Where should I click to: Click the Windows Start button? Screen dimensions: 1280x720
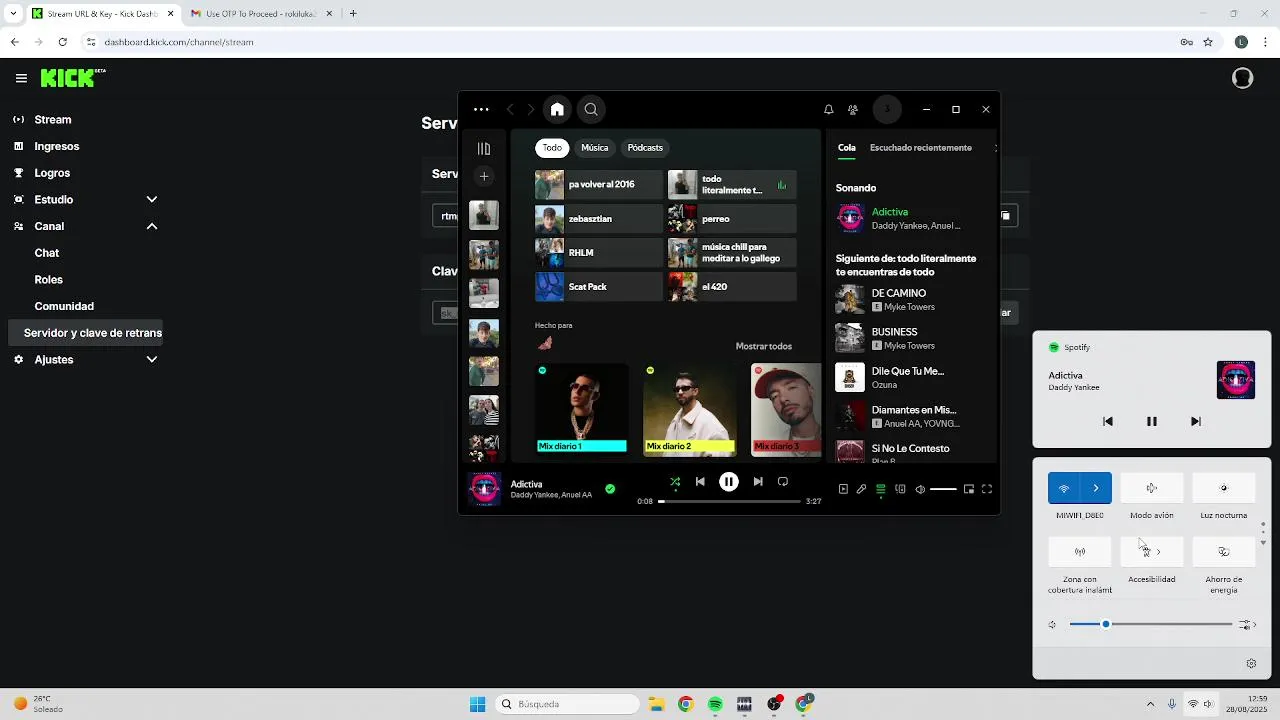[x=478, y=704]
